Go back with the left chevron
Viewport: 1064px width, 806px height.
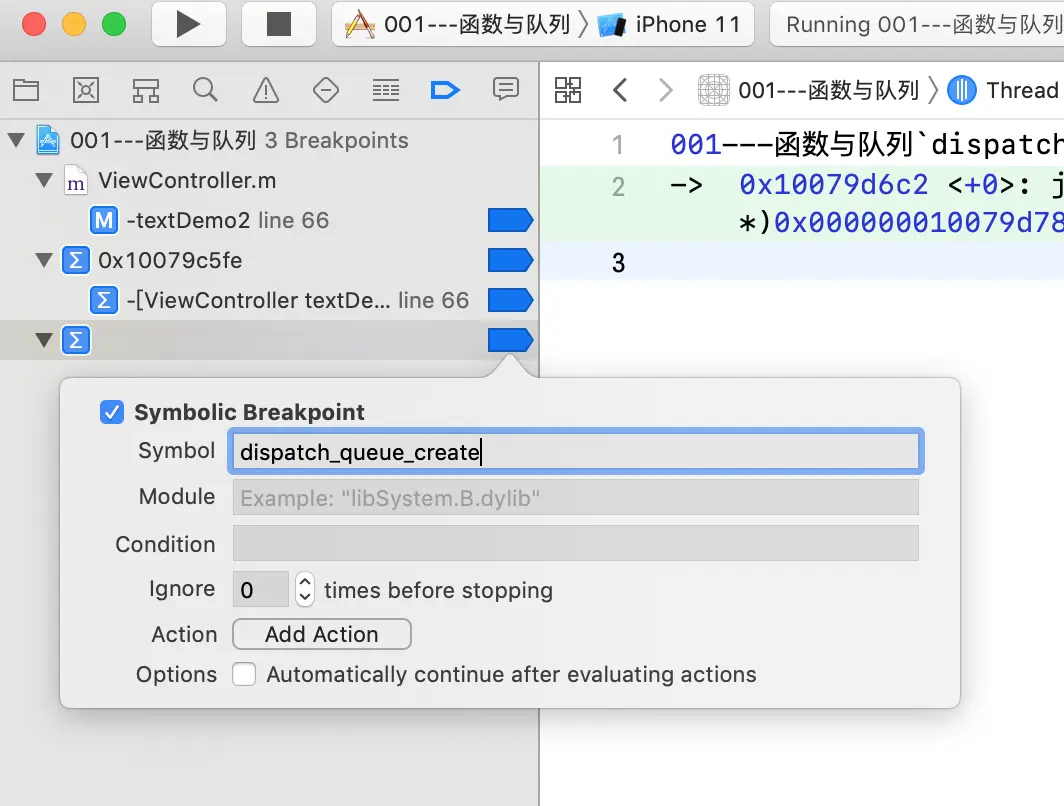pos(620,90)
